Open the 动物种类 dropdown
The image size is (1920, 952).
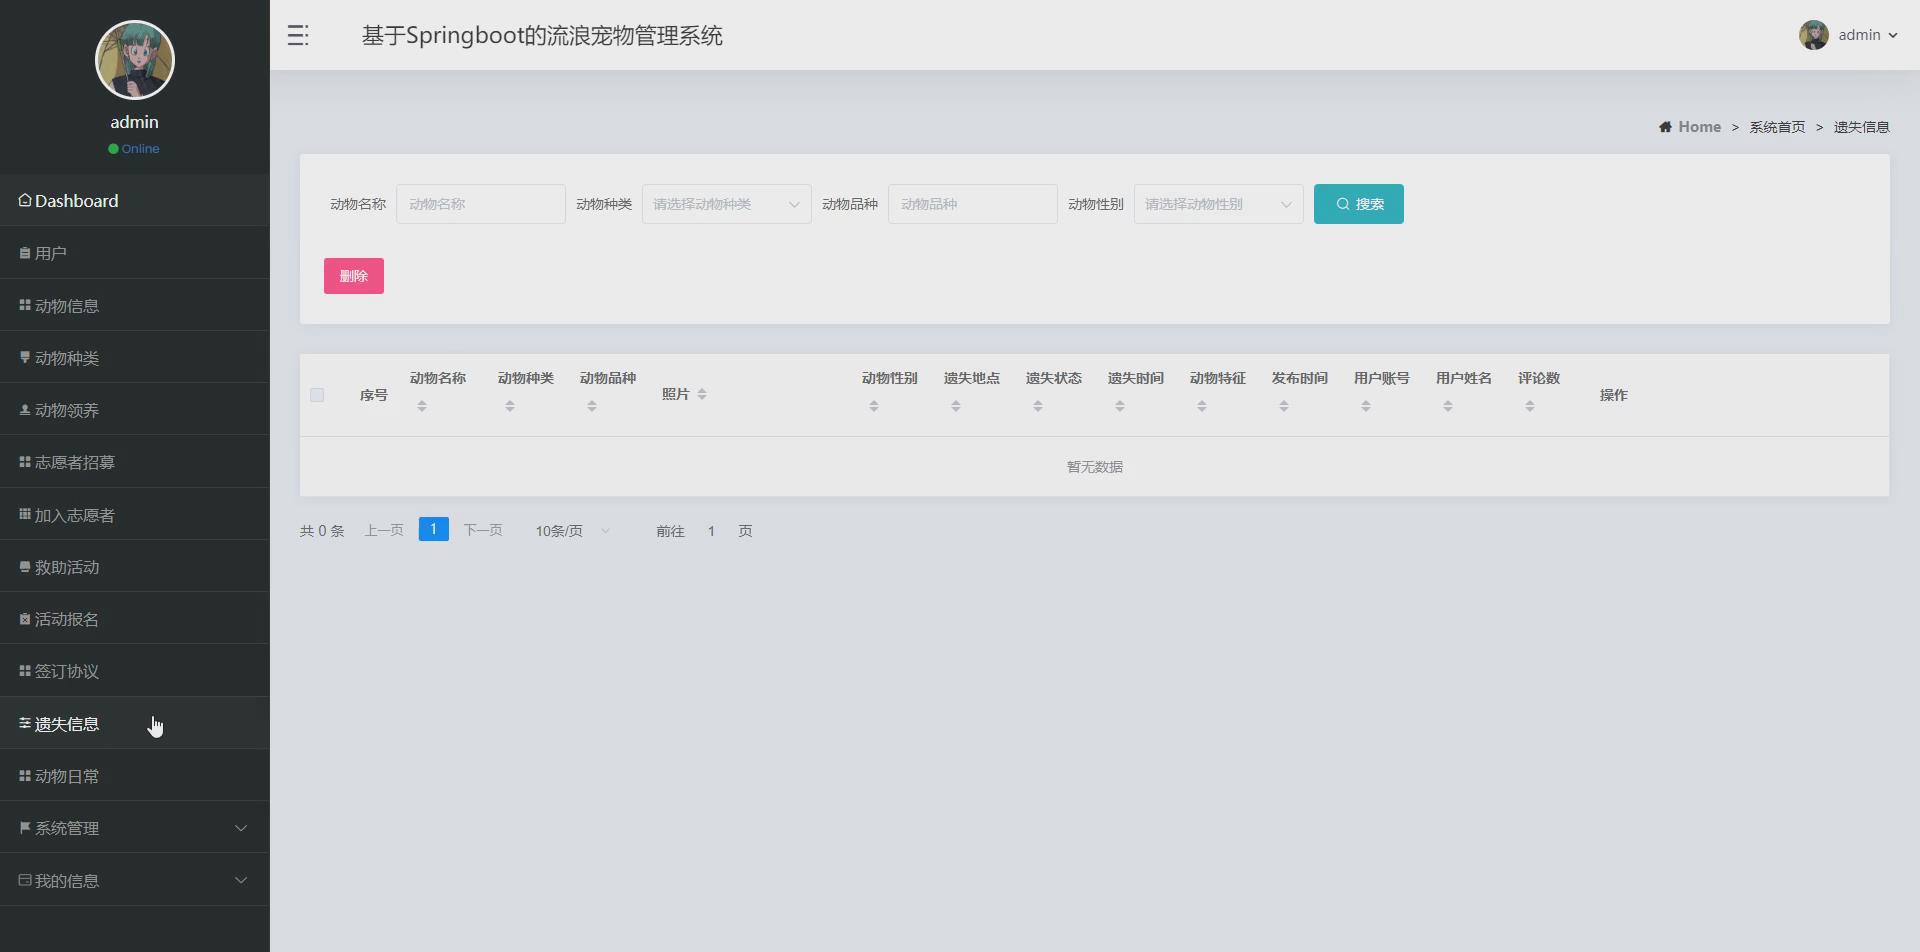(726, 203)
